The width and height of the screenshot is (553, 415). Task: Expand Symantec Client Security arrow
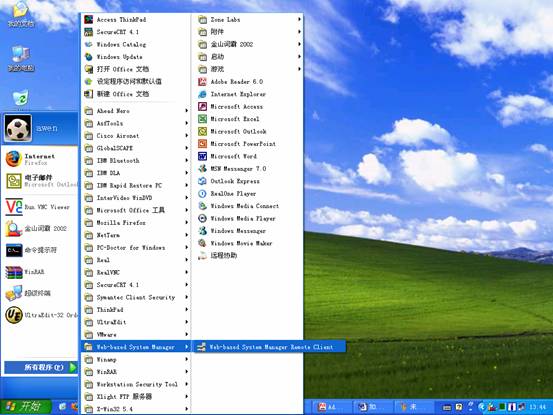186,297
